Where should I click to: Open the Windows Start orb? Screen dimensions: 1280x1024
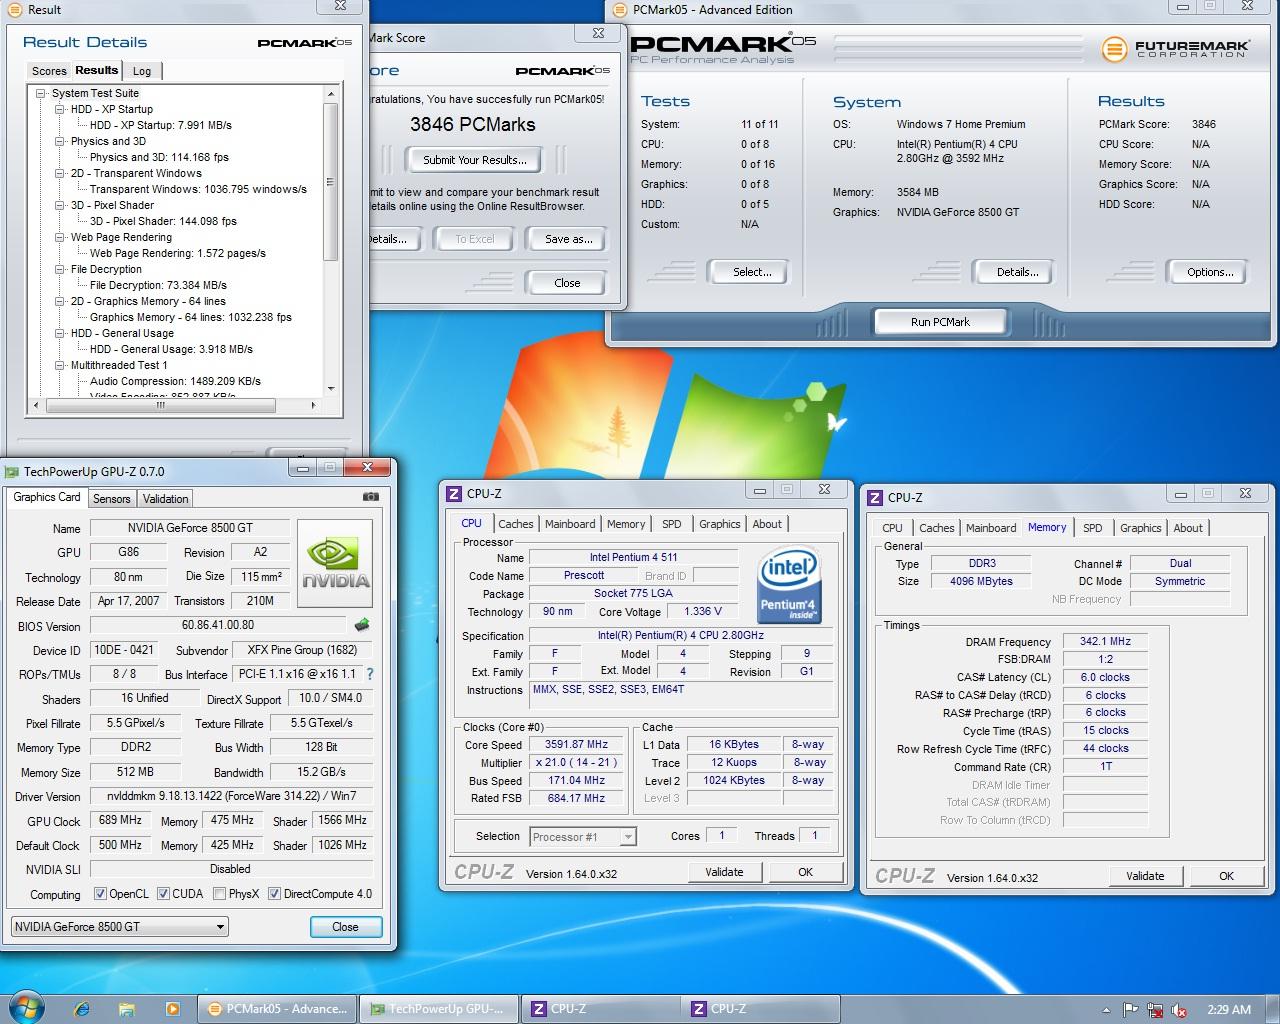[x=27, y=1007]
